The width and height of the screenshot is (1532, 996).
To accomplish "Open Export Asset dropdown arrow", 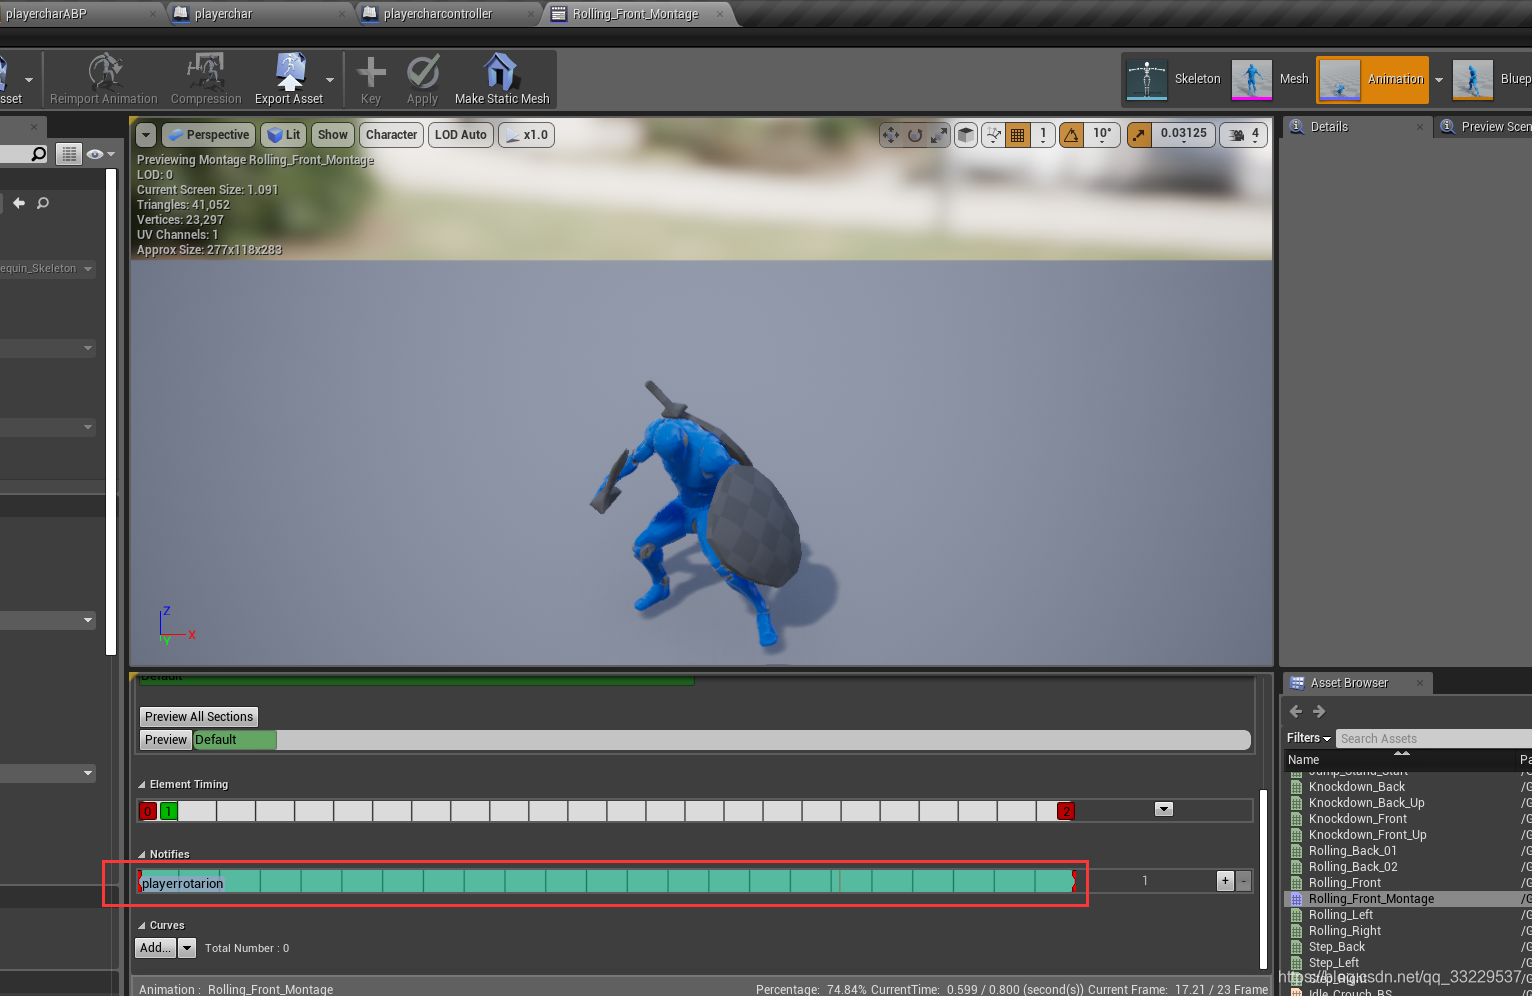I will tap(330, 80).
